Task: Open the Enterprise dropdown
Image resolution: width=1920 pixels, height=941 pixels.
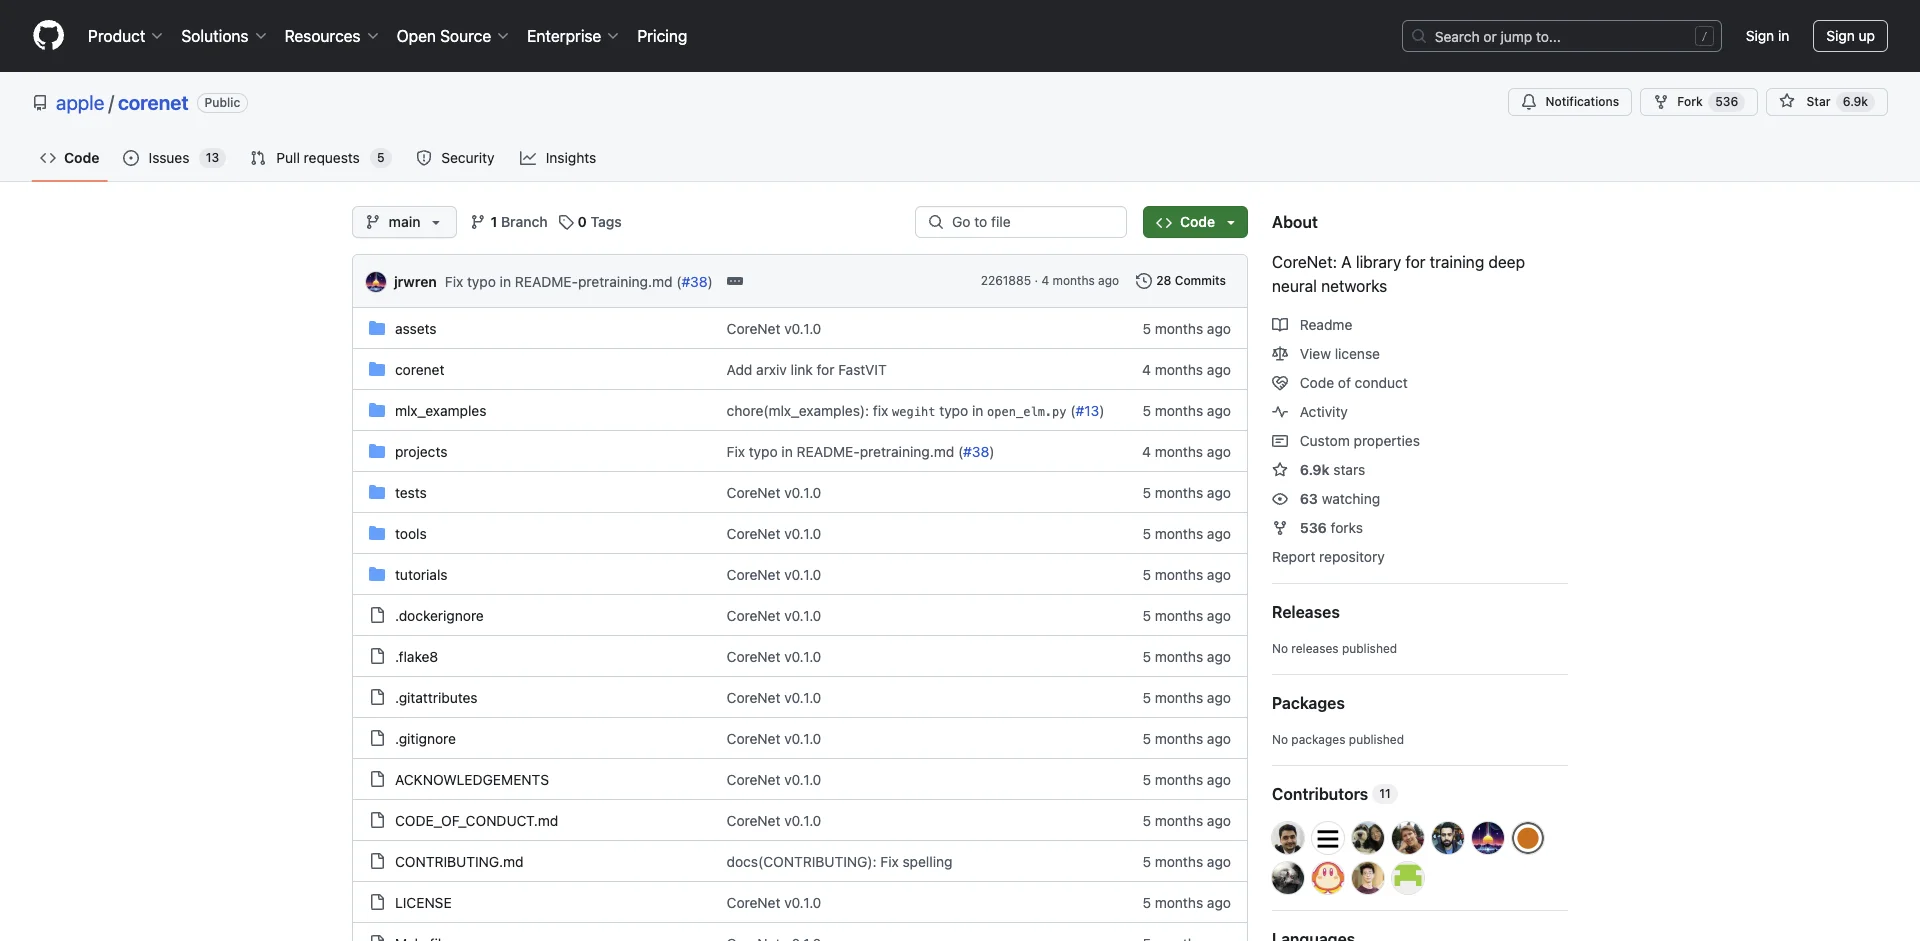Action: click(572, 36)
